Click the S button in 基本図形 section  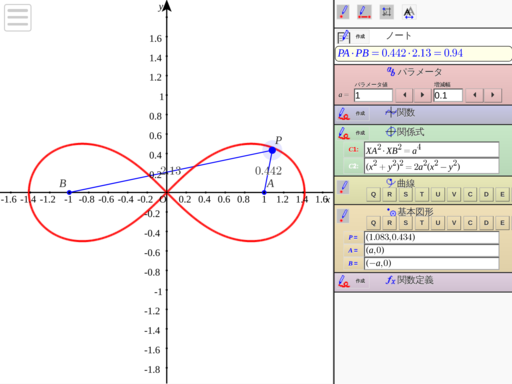406,223
